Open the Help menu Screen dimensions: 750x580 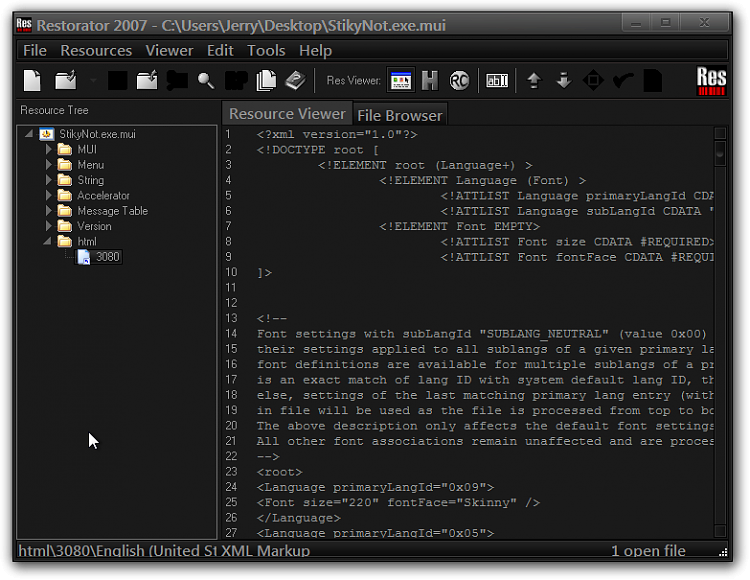click(315, 50)
